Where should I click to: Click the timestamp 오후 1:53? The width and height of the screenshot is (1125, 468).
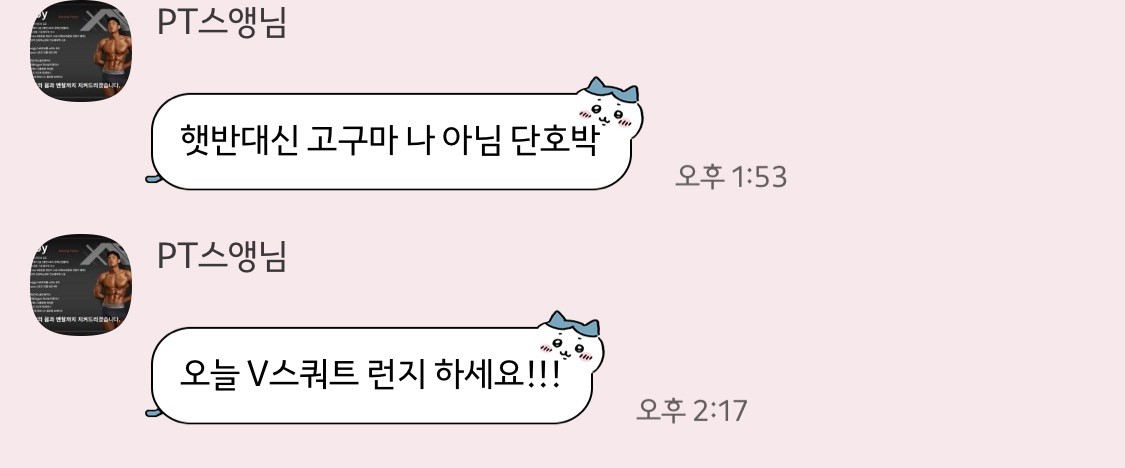(731, 177)
